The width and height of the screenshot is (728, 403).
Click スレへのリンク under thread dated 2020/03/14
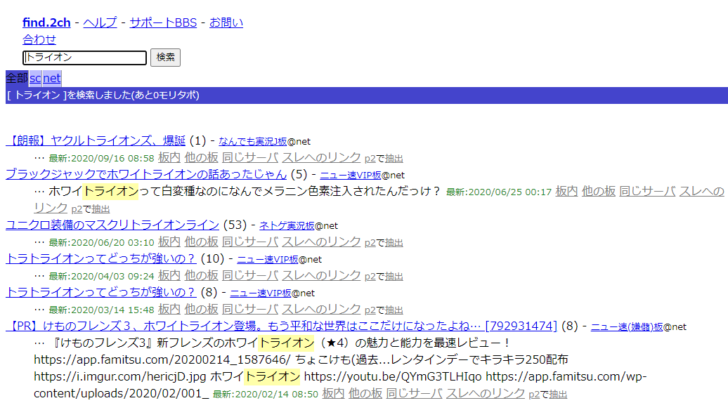pos(321,309)
